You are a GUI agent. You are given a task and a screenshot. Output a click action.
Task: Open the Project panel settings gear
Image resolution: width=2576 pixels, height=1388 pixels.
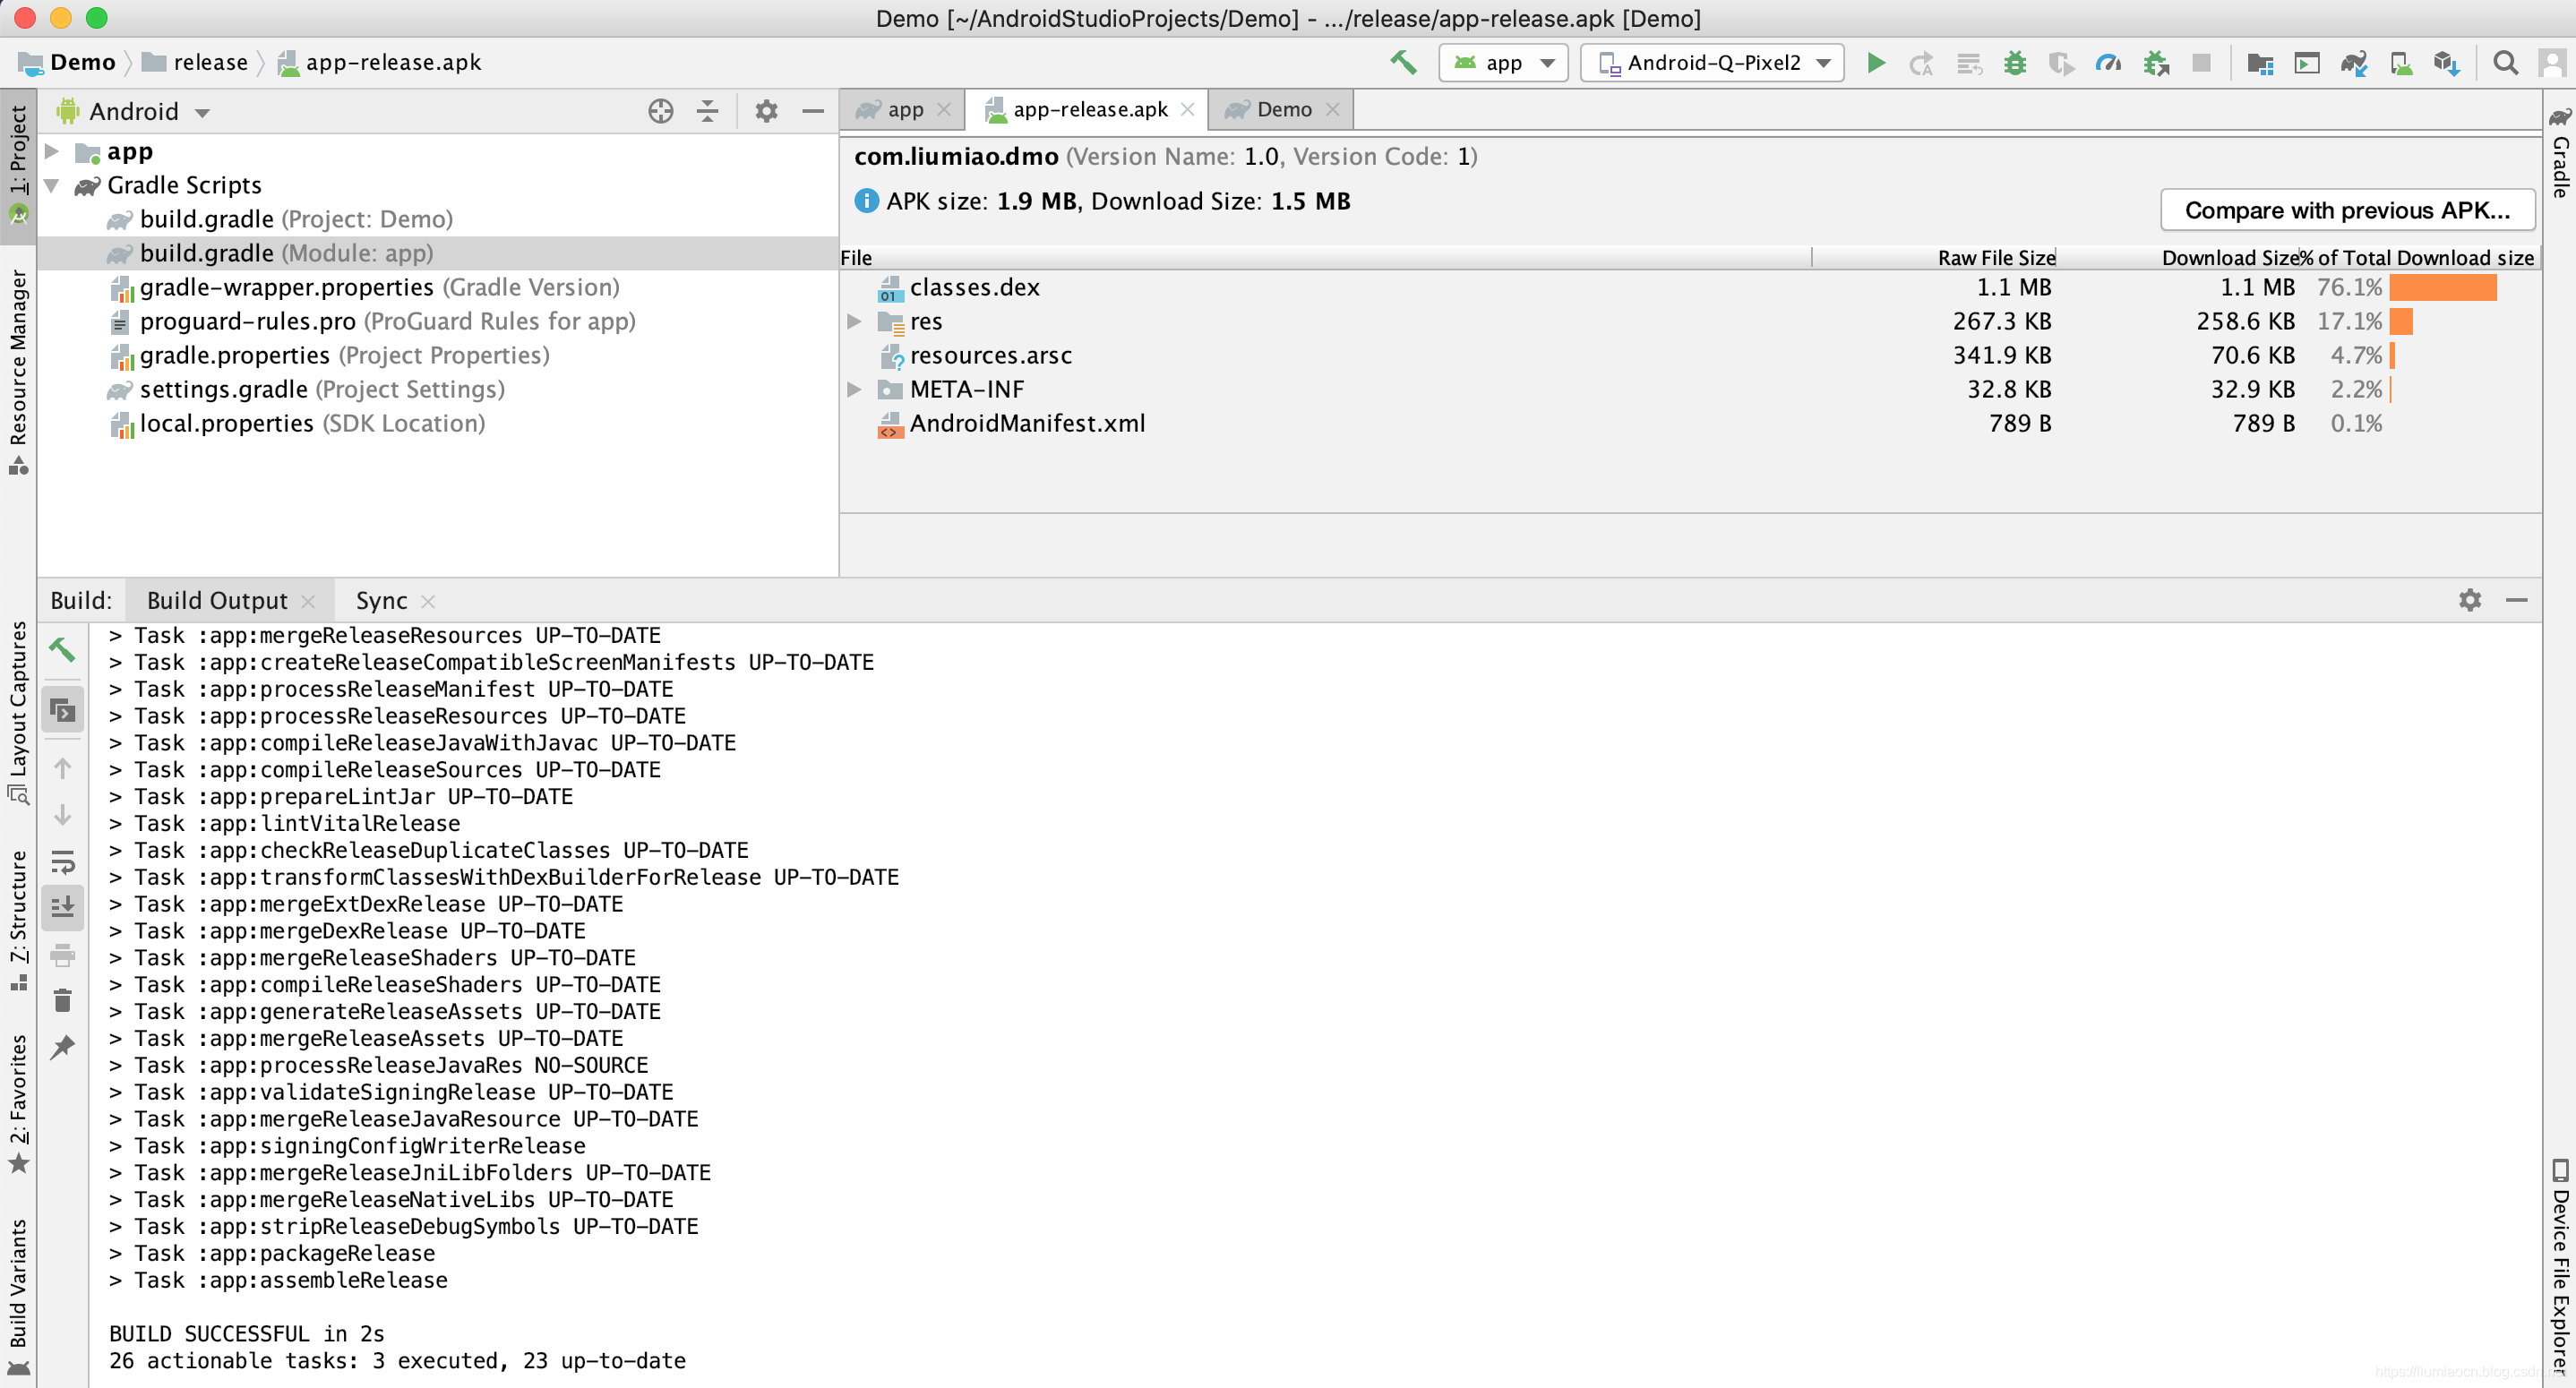tap(766, 111)
